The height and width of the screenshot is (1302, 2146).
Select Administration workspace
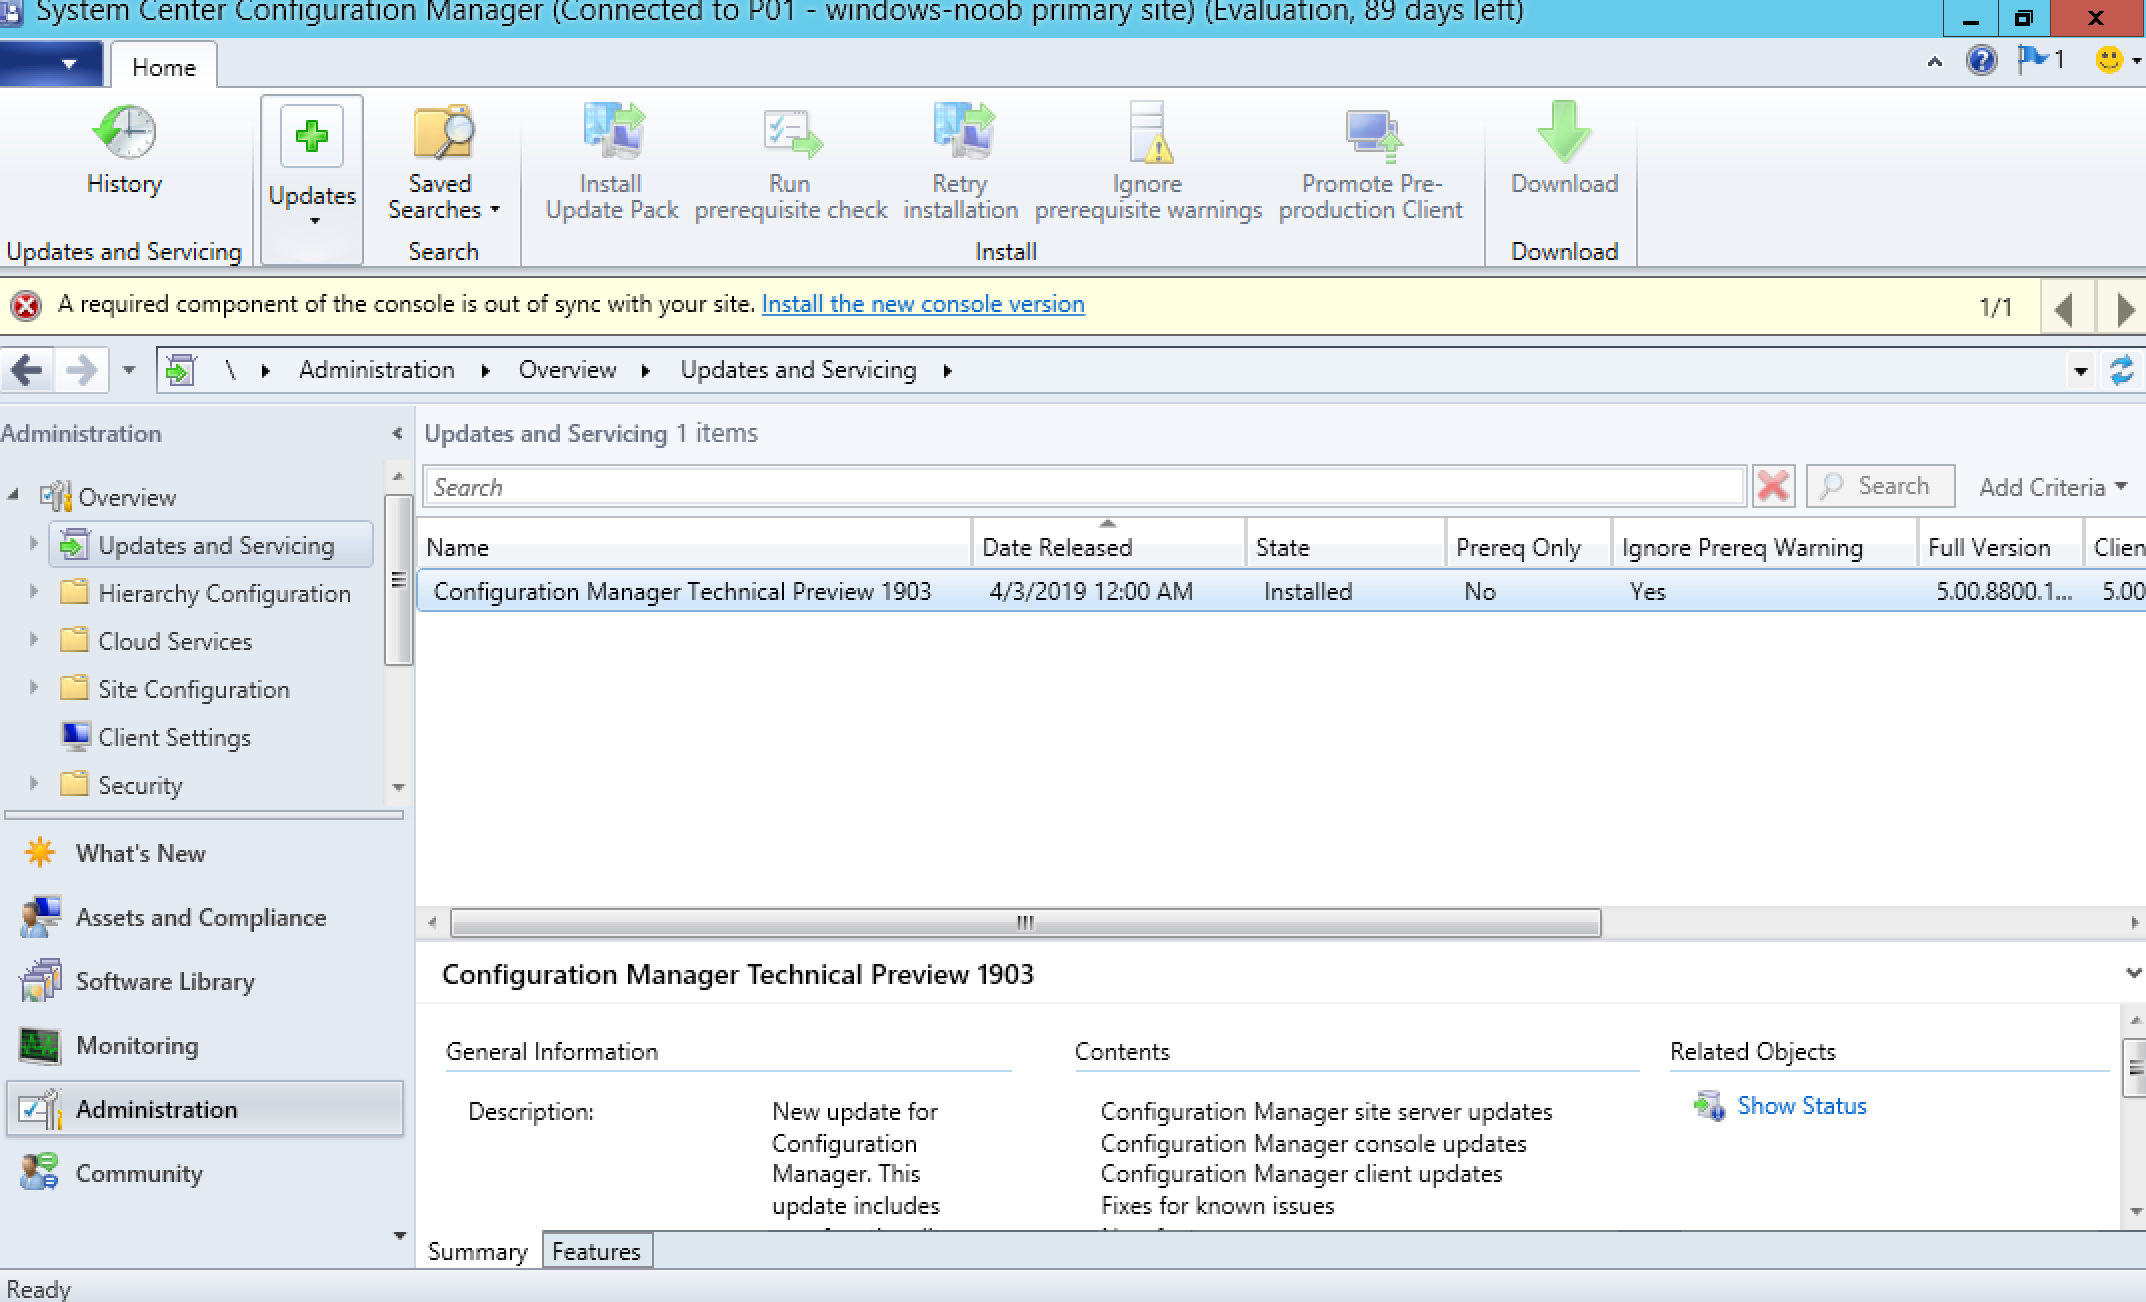click(205, 1109)
